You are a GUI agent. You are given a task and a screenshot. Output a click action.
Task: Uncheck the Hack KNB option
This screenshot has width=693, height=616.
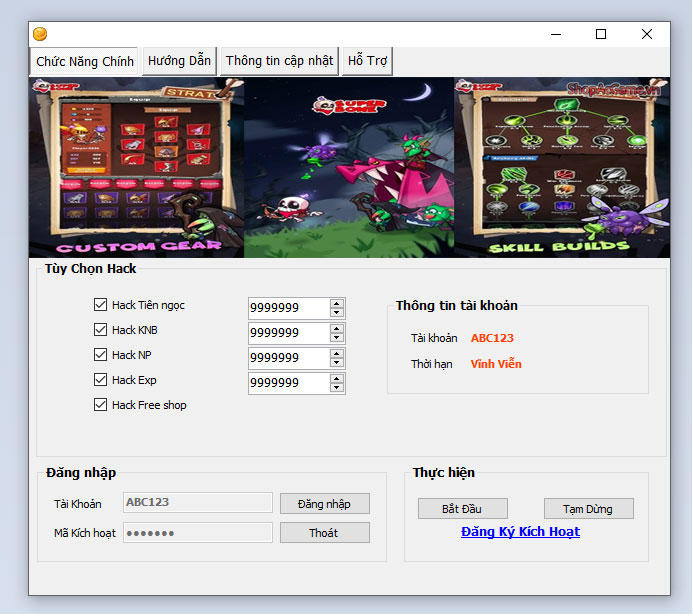(x=100, y=330)
